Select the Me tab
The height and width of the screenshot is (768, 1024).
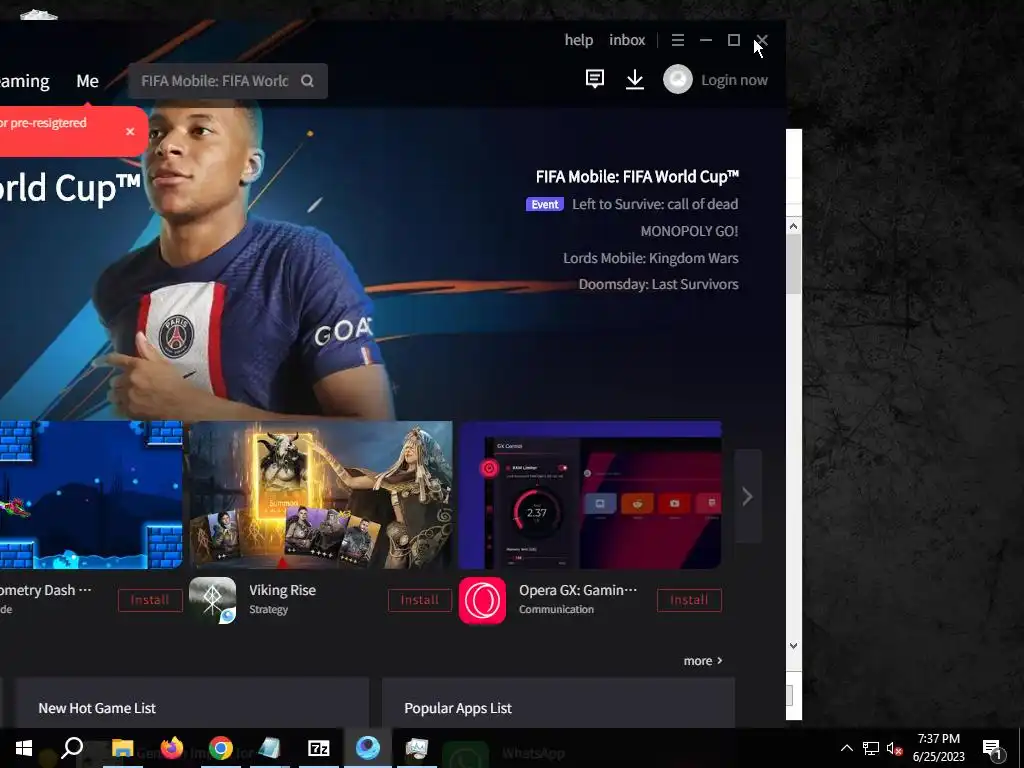tap(88, 81)
